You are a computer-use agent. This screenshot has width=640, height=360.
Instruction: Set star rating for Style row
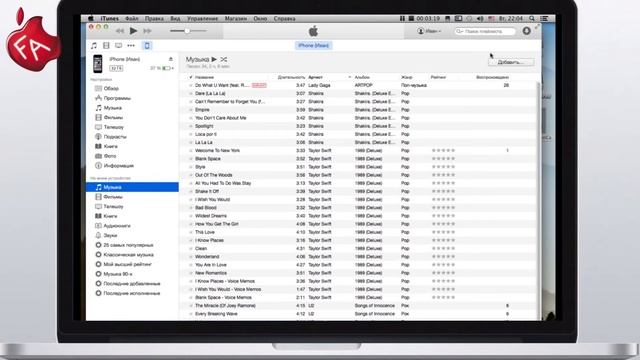click(x=443, y=167)
